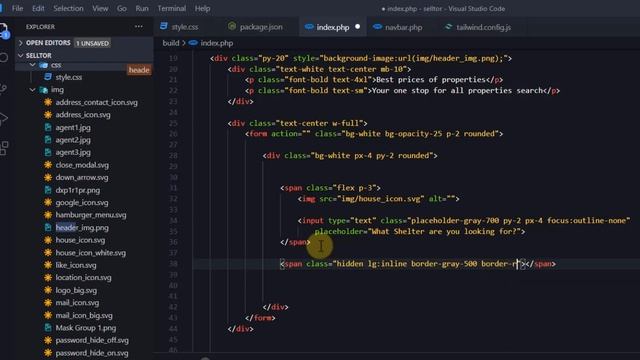Open agent3.jpg file
Screen dimensions: 640x360
(x=73, y=152)
